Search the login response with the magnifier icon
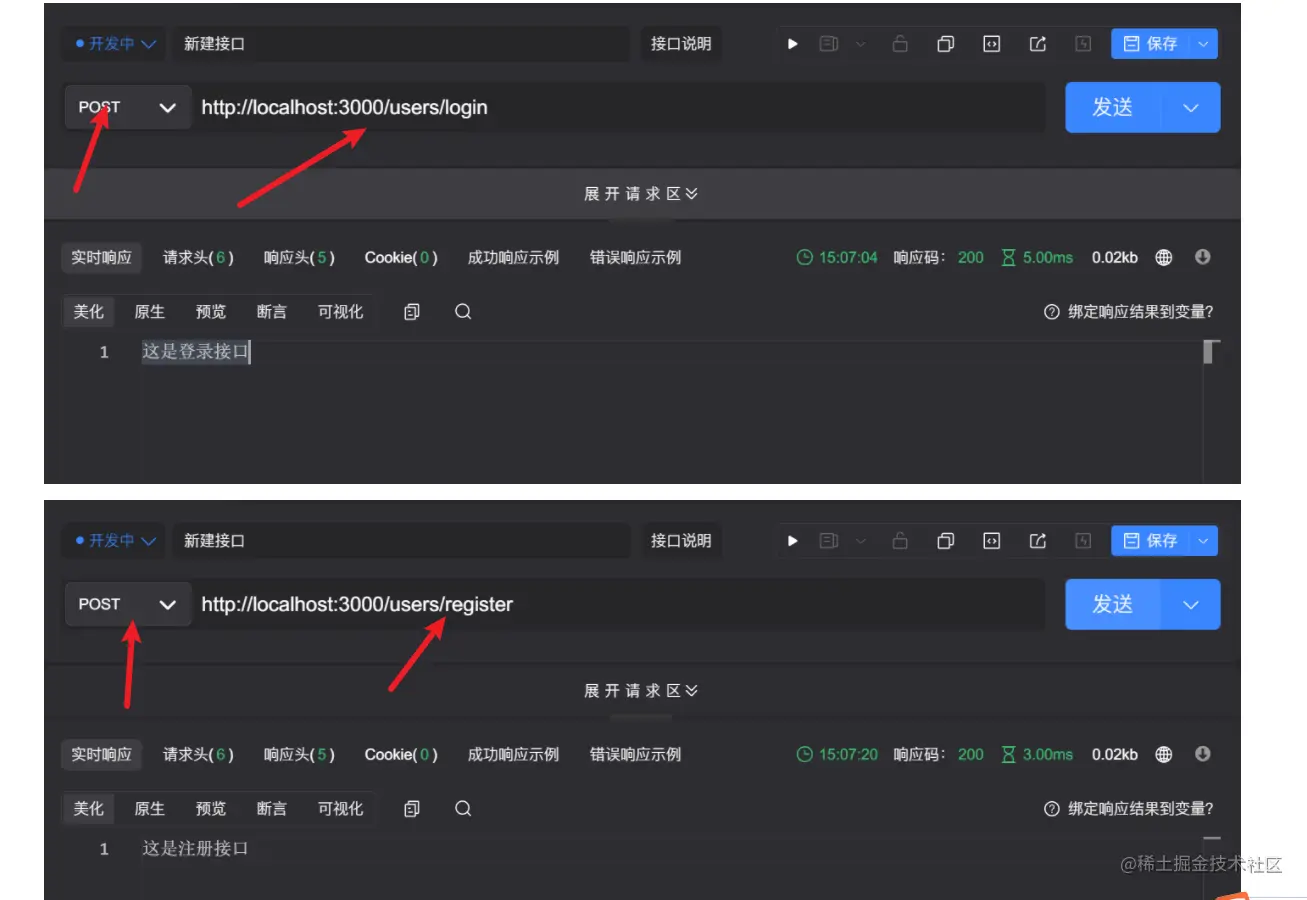1307x900 pixels. pos(463,311)
